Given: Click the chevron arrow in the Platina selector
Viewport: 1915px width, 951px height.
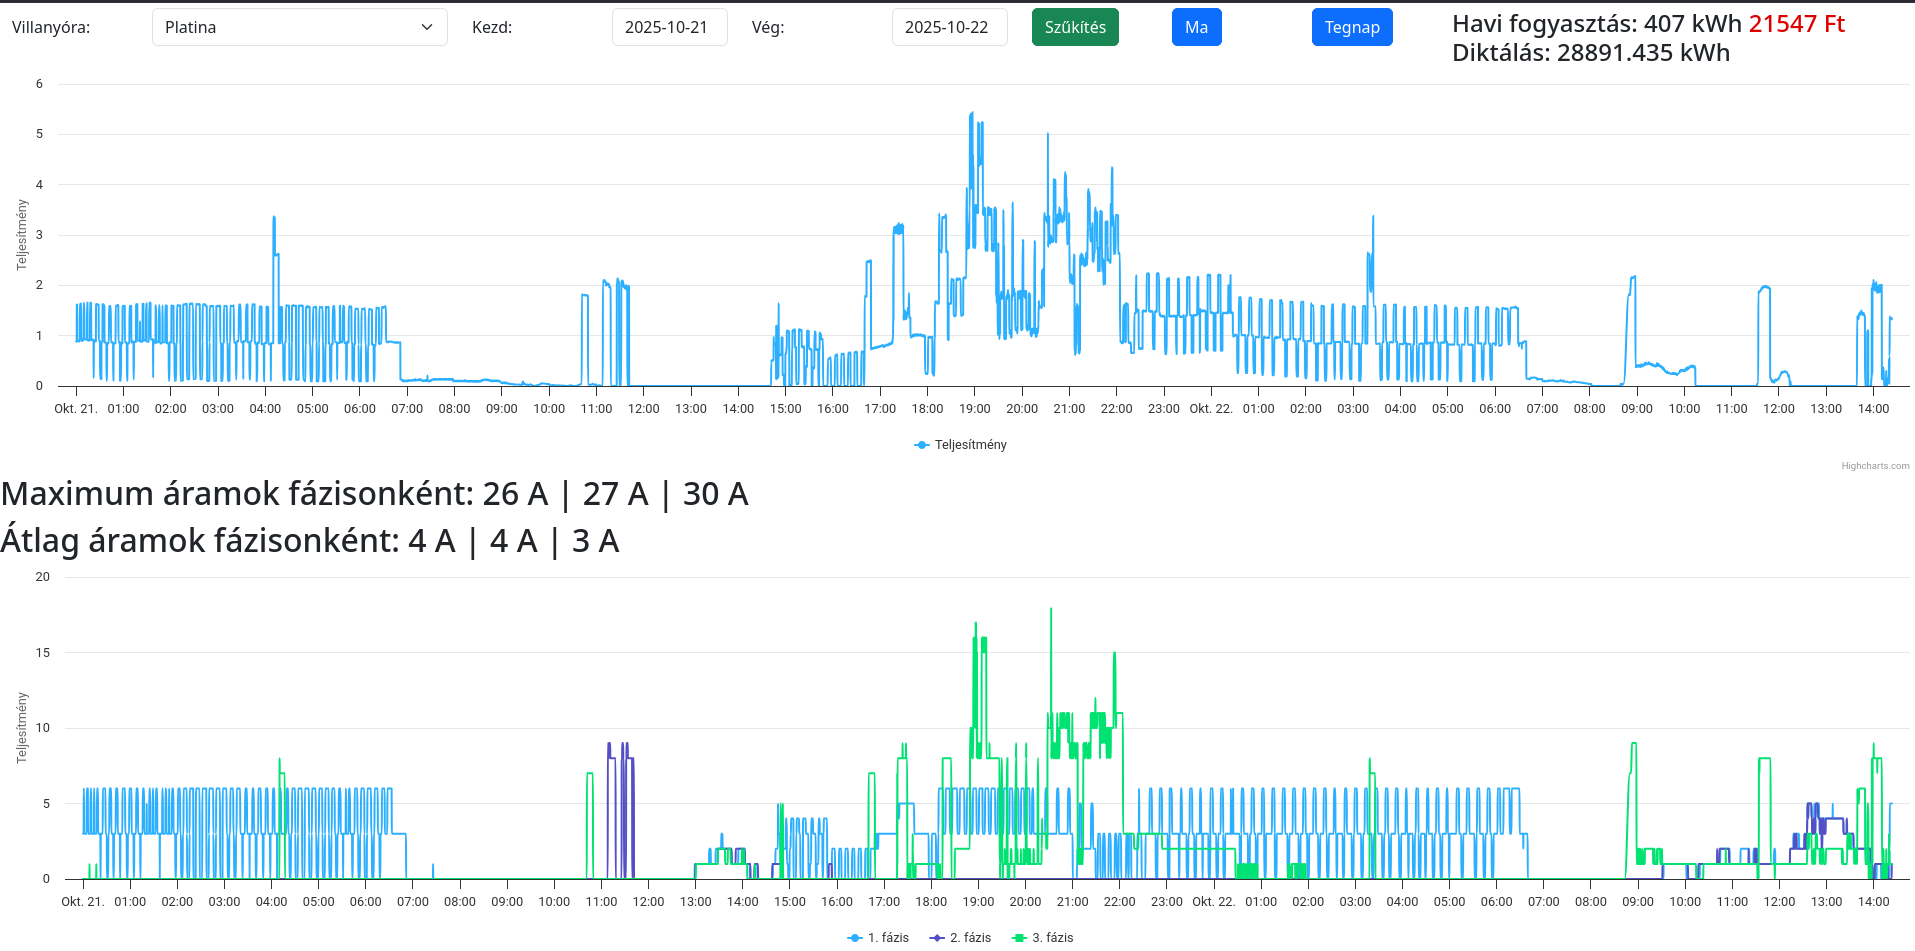Looking at the screenshot, I should click(x=427, y=27).
